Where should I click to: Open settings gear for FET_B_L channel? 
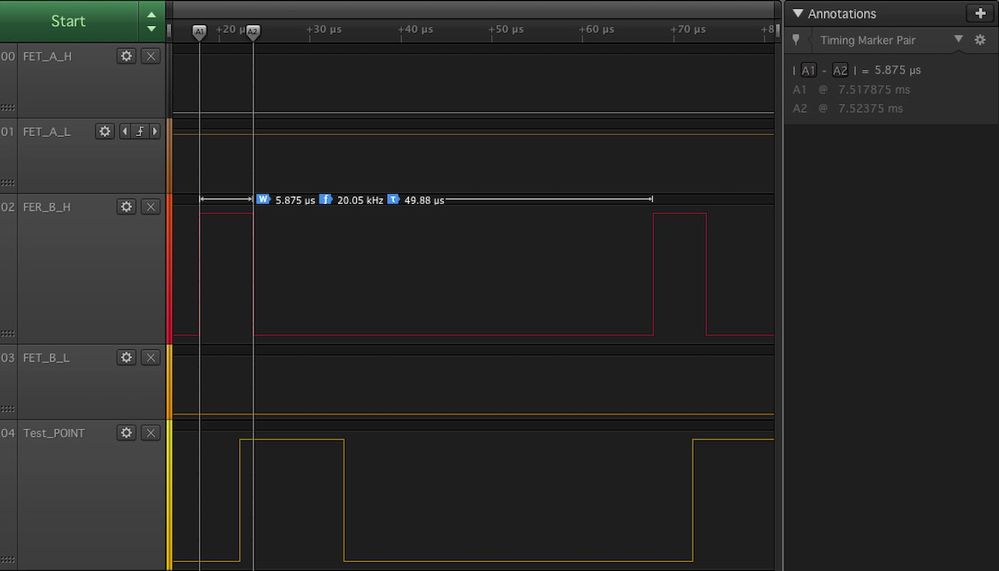click(x=127, y=358)
